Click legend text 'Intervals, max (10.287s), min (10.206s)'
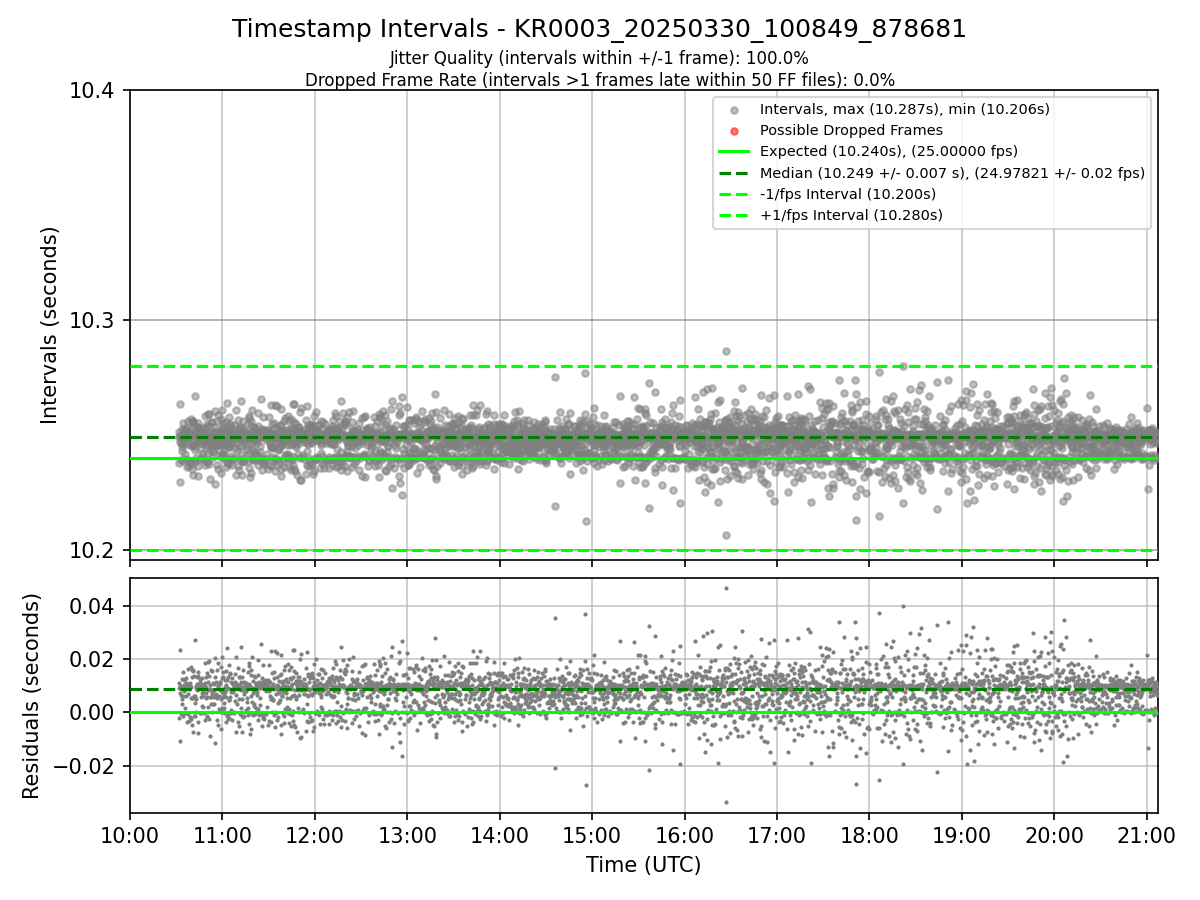Screen dimensions: 1200x900 click(905, 109)
